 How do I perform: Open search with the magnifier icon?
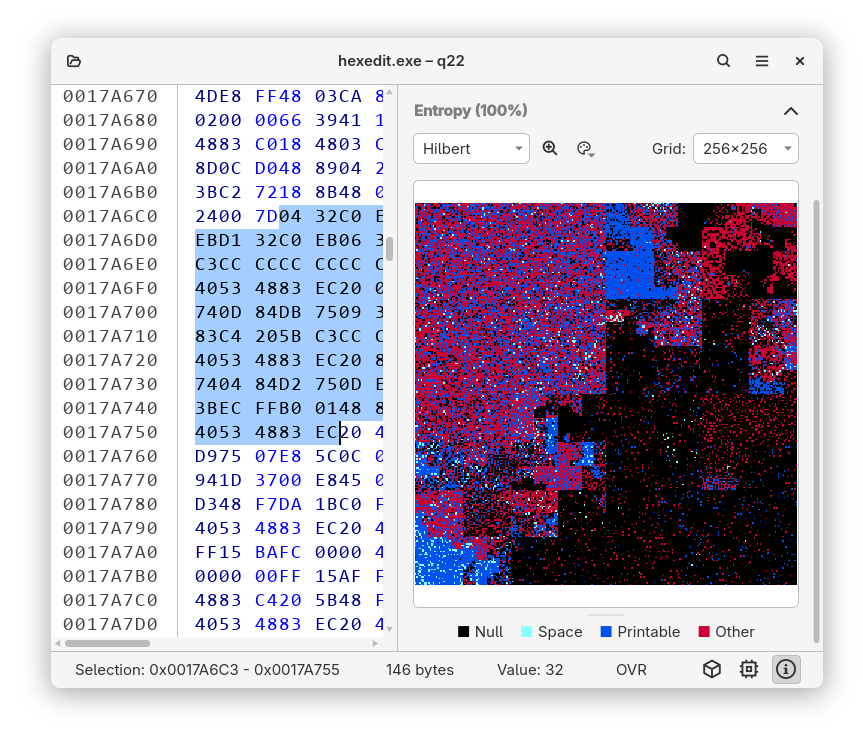[723, 61]
